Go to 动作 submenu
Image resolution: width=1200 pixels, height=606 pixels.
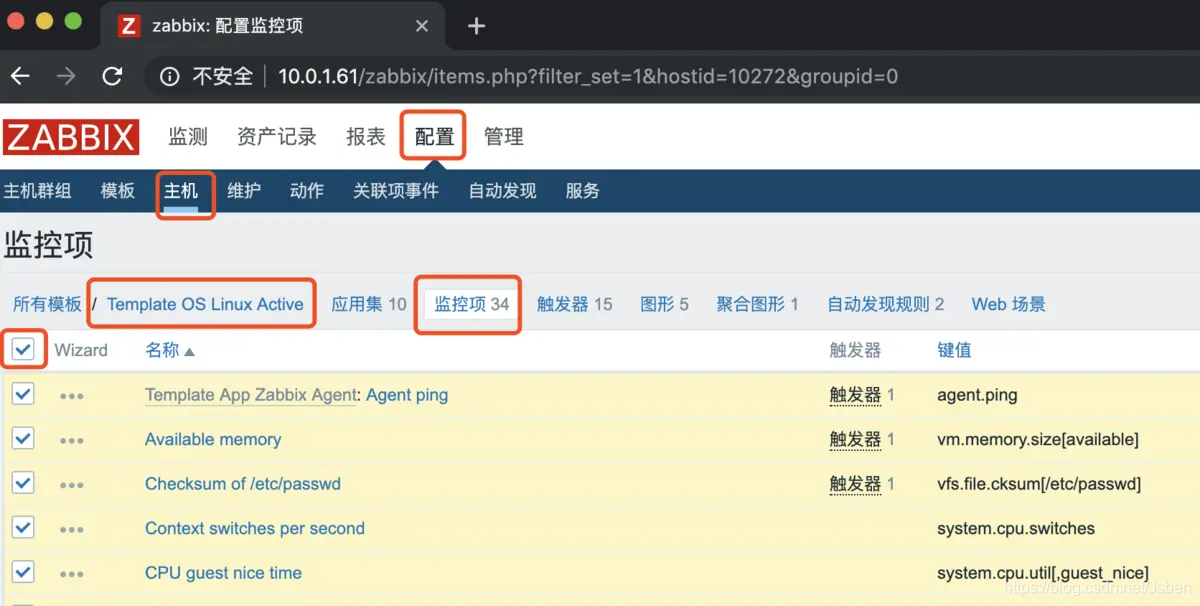pos(307,190)
